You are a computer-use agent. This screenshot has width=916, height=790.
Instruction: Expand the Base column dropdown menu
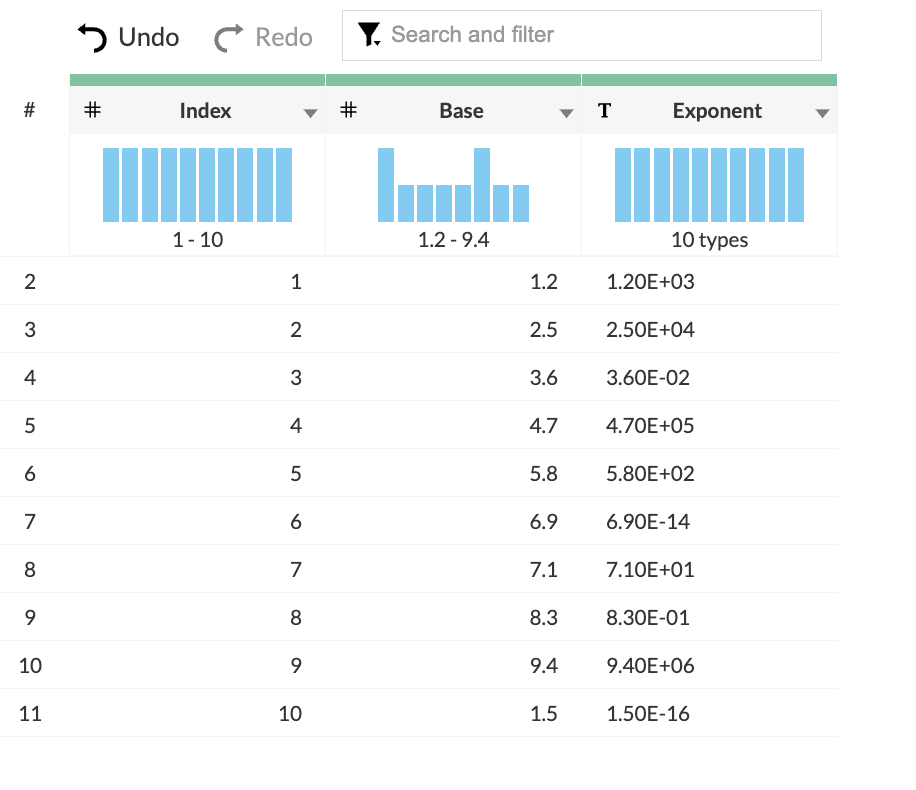click(x=566, y=113)
